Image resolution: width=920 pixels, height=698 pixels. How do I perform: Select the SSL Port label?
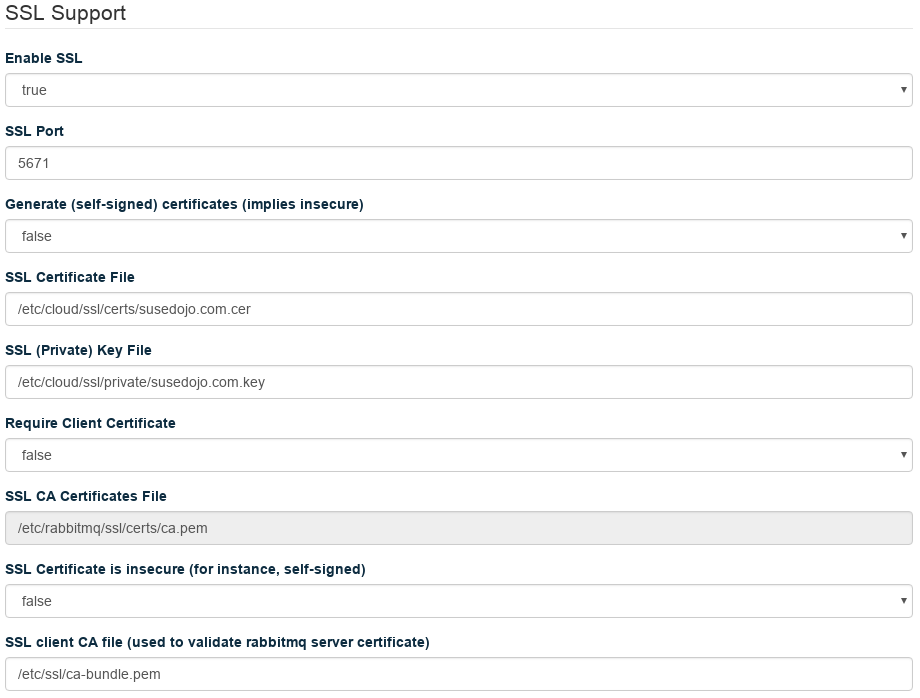(35, 131)
